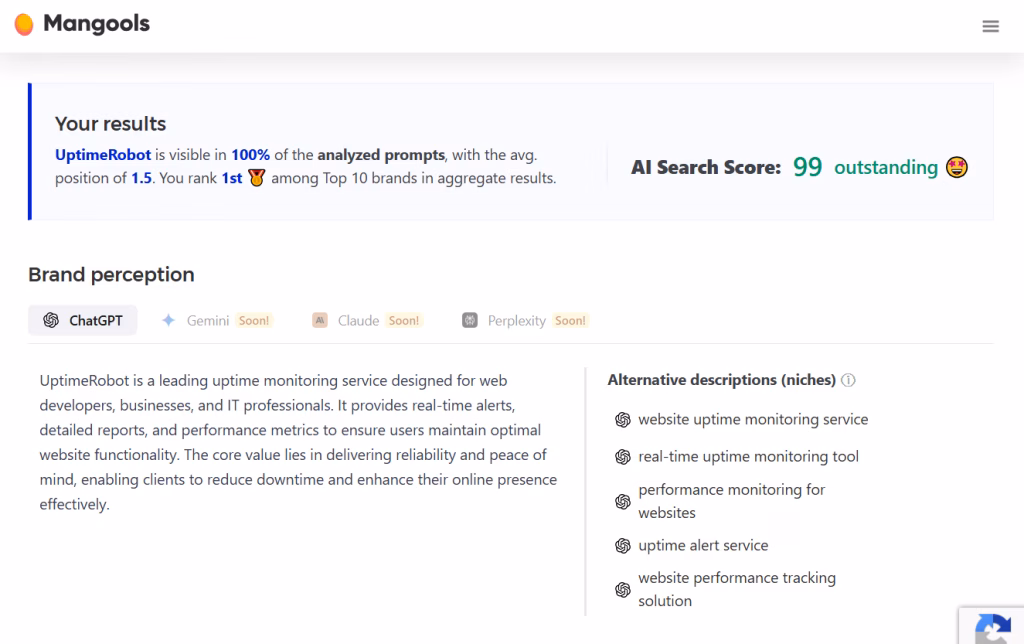Click the 'uptime alert service' niche text
The image size is (1024, 644).
[703, 545]
